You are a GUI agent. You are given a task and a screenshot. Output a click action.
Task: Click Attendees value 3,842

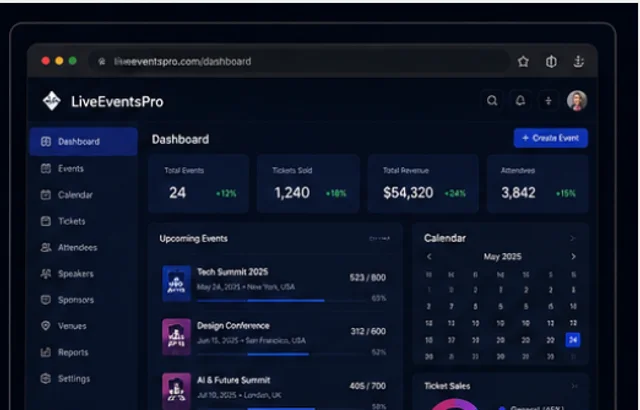[518, 193]
